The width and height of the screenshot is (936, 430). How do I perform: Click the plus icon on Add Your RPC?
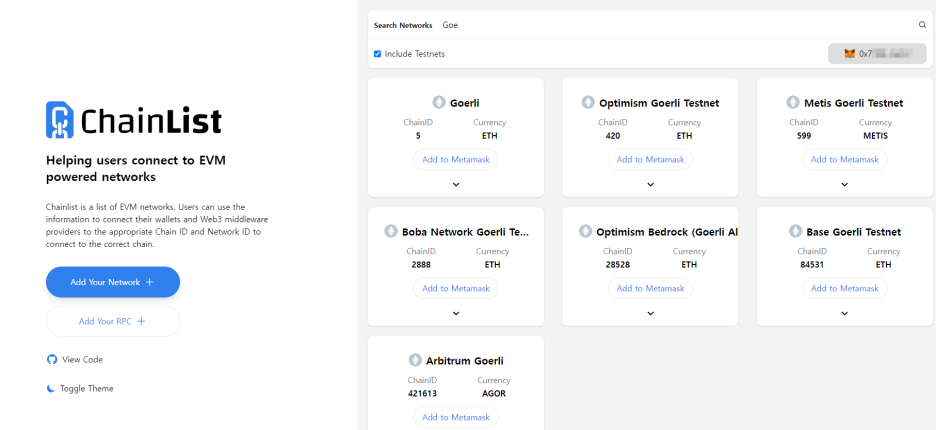[141, 321]
